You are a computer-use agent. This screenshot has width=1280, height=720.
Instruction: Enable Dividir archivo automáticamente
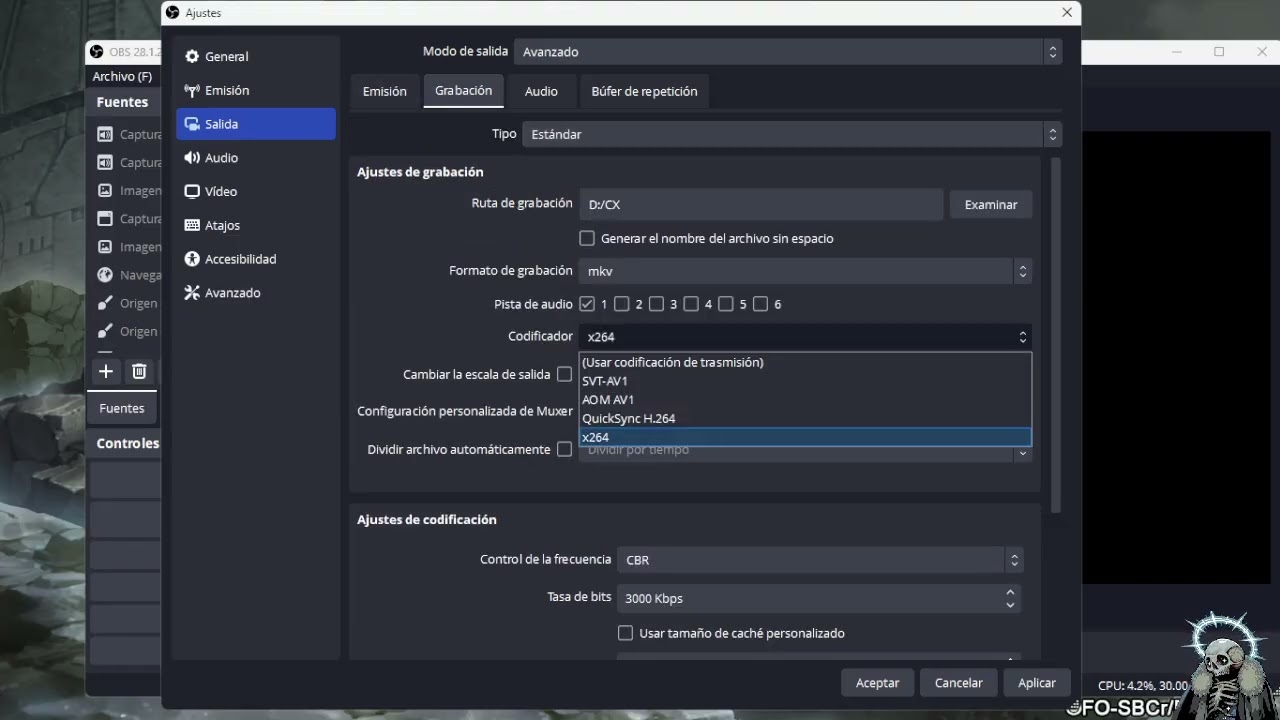(x=564, y=449)
